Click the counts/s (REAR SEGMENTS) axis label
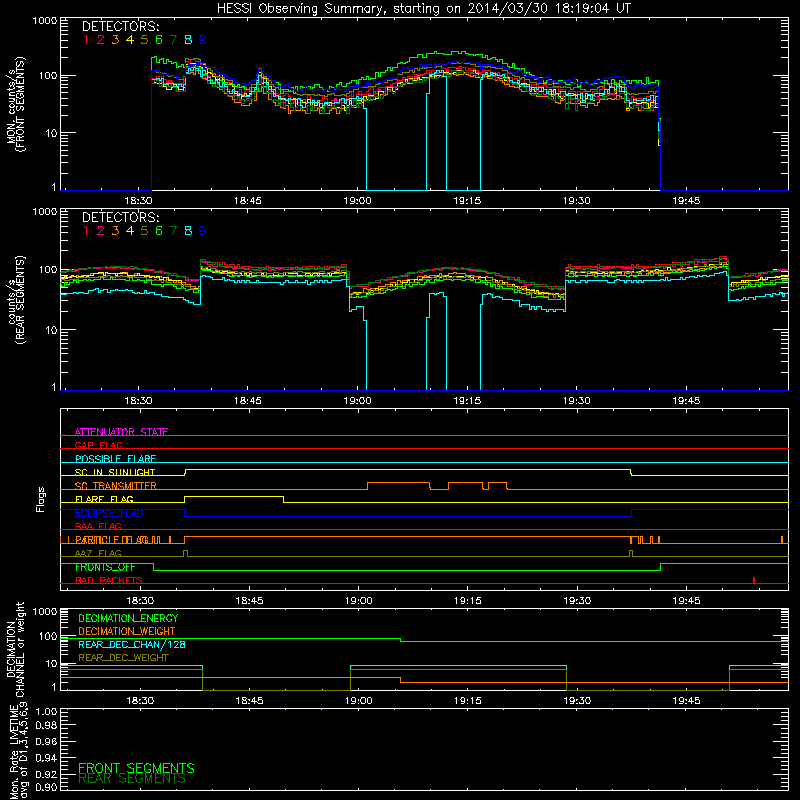The height and width of the screenshot is (800, 800). (15, 300)
